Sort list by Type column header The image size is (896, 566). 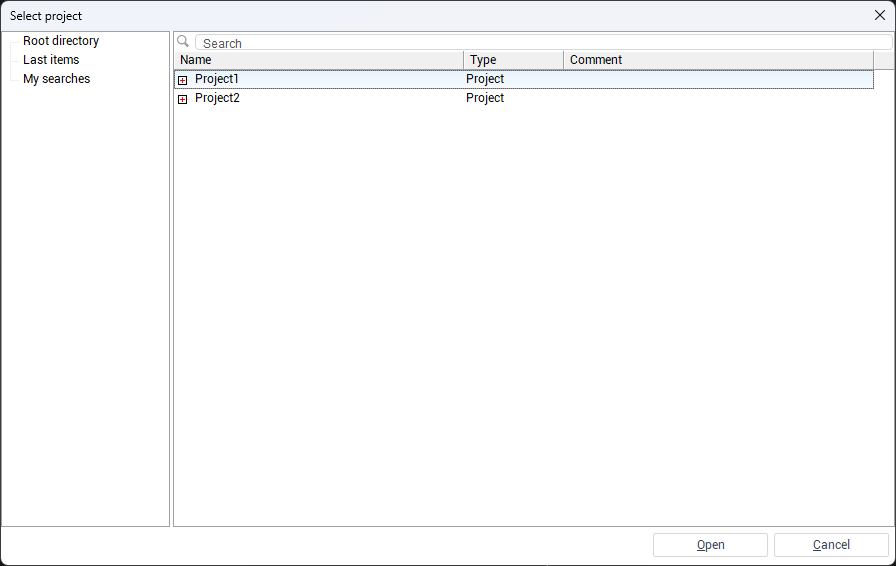(x=513, y=60)
